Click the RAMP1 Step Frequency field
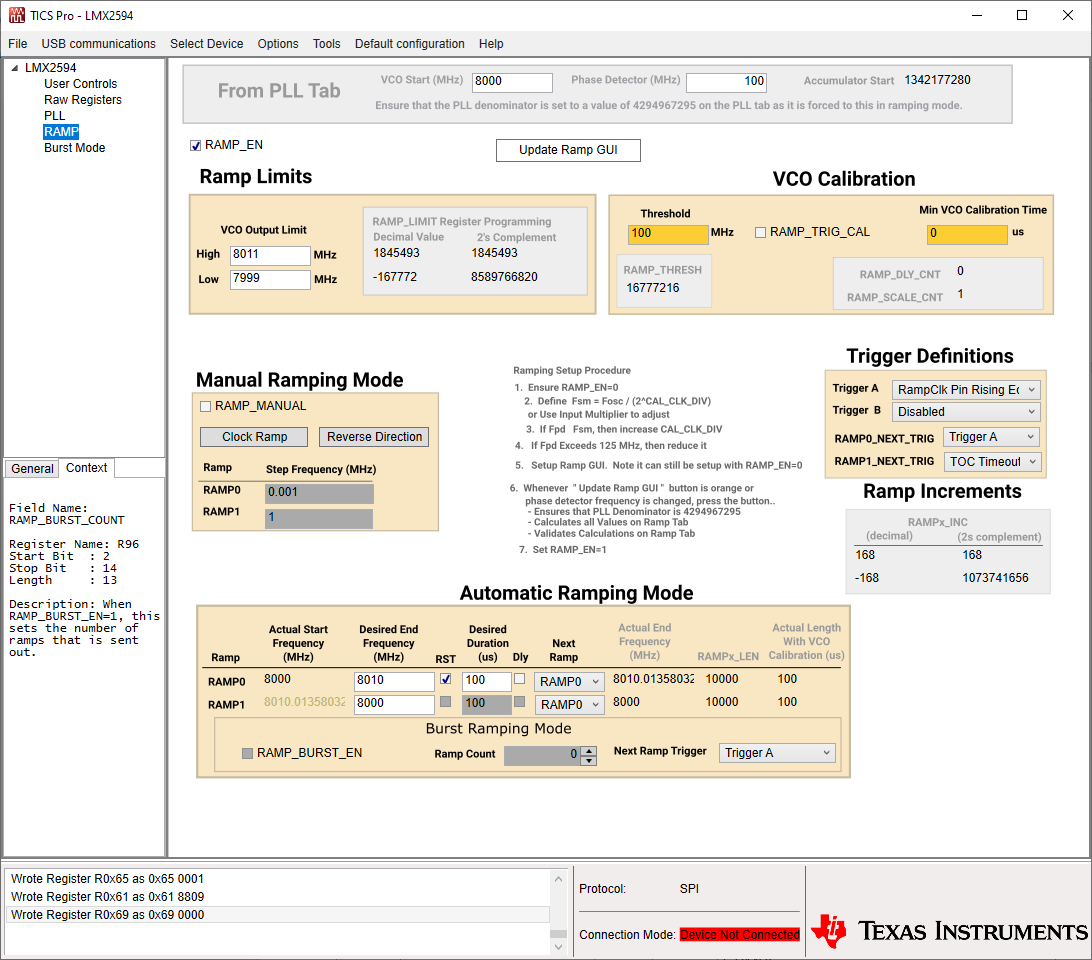Viewport: 1092px width, 960px height. click(319, 518)
